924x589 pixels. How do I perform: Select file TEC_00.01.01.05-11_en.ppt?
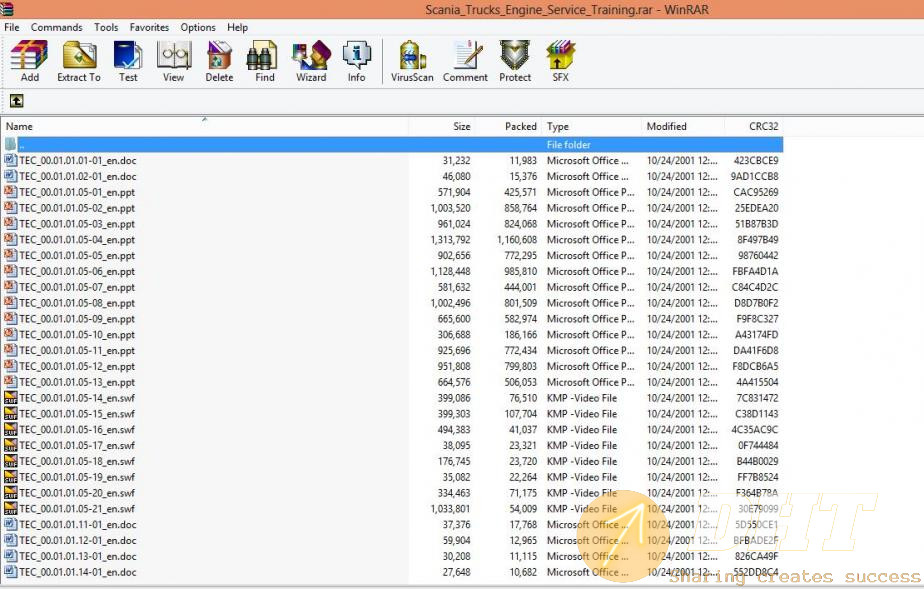pos(392,350)
